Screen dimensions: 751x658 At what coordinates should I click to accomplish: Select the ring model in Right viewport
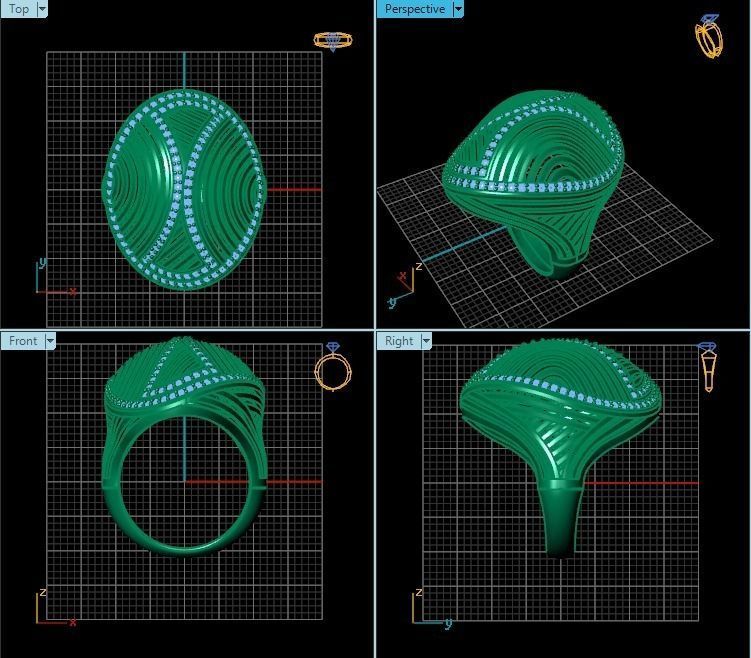pos(560,448)
